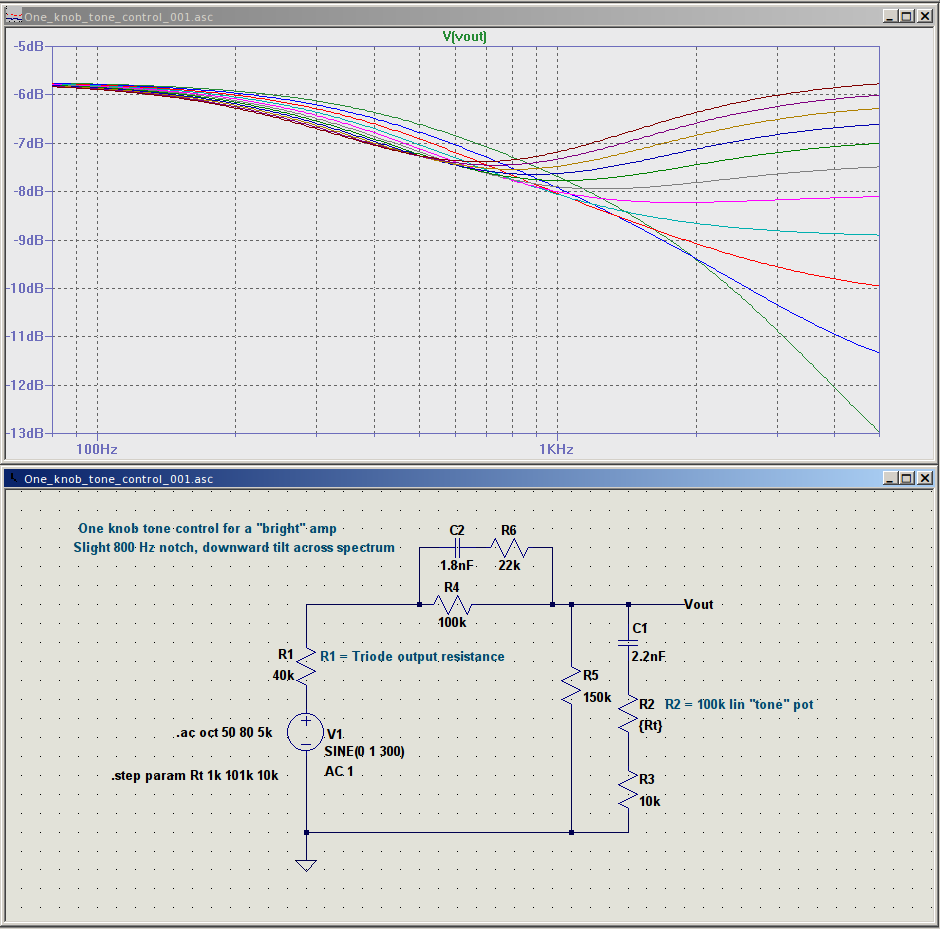
Task: Click the -7dB axis label
Action: tap(28, 143)
